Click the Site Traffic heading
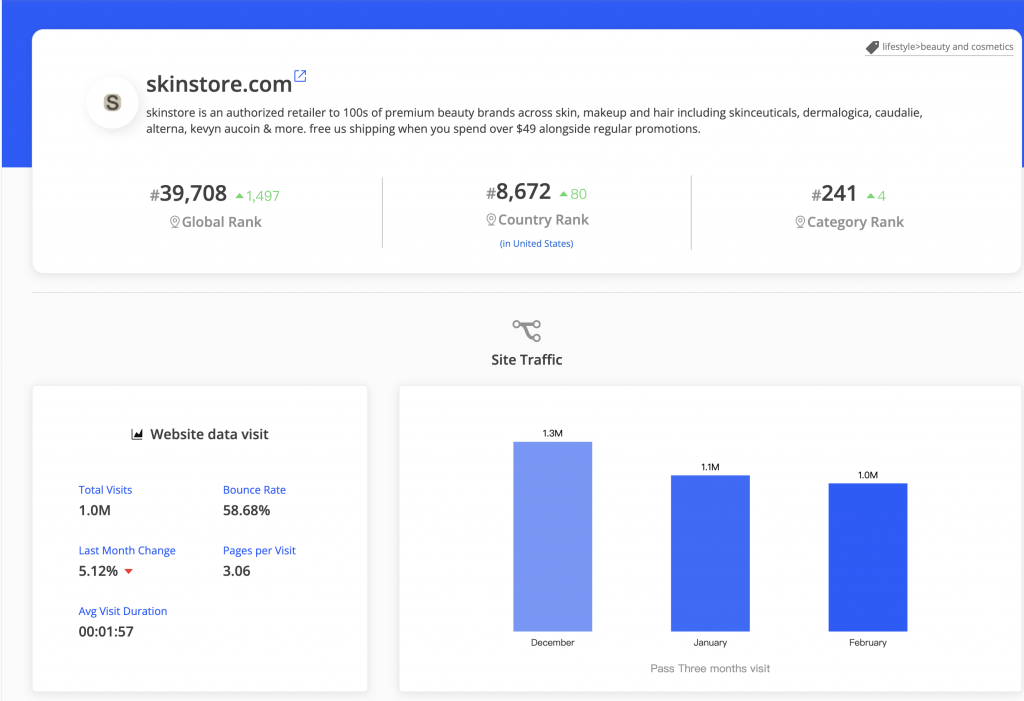 tap(526, 360)
